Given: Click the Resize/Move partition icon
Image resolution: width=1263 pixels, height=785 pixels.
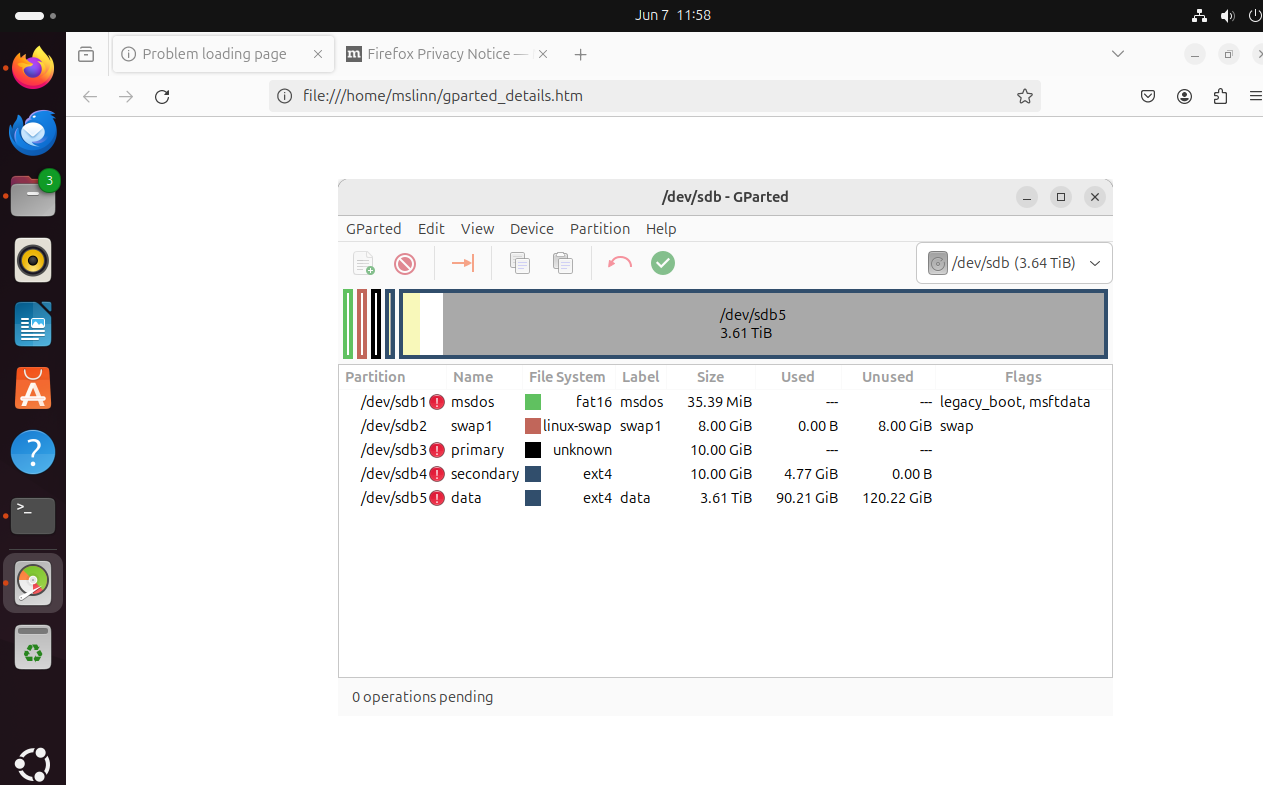Looking at the screenshot, I should pos(462,263).
